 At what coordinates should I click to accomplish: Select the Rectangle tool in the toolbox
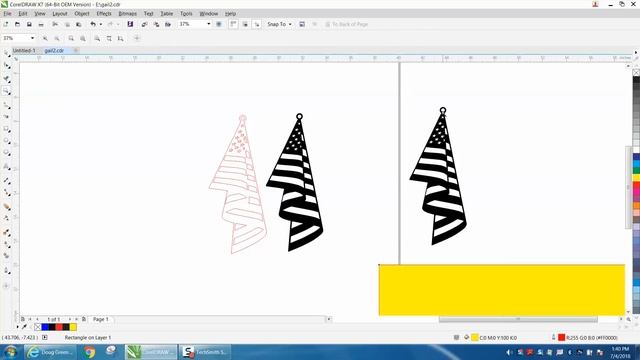[7, 129]
